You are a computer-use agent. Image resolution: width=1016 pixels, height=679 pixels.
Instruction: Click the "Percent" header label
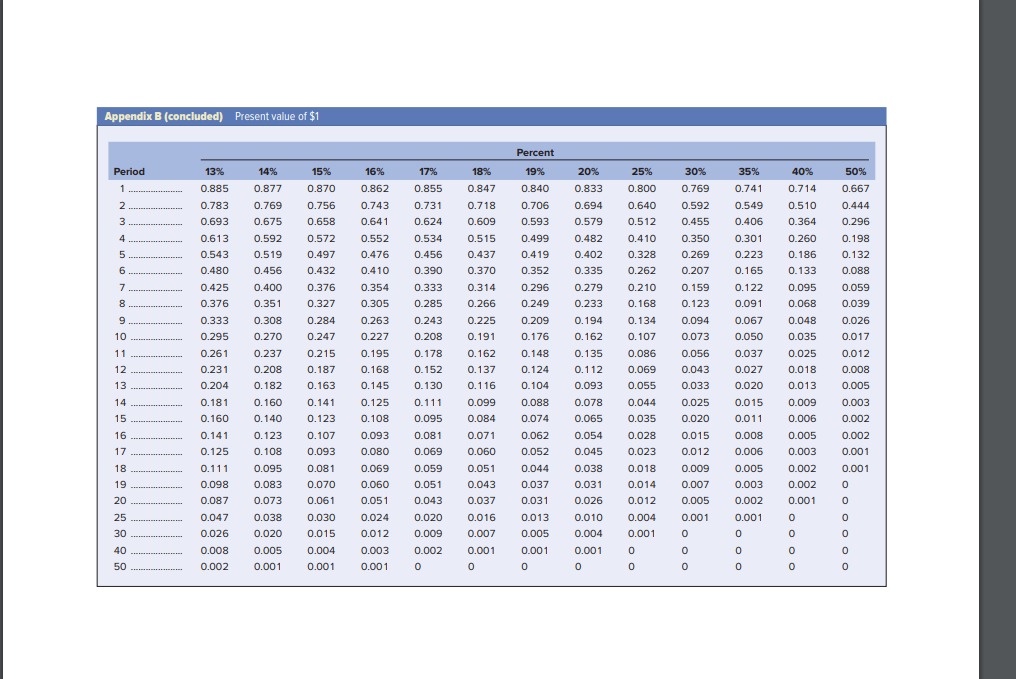click(x=535, y=153)
